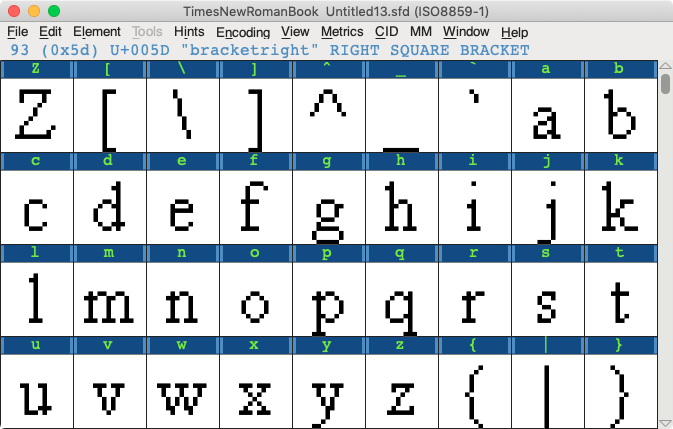This screenshot has height=429, width=673.
Task: Select the lowercase w glyph
Action: click(183, 391)
